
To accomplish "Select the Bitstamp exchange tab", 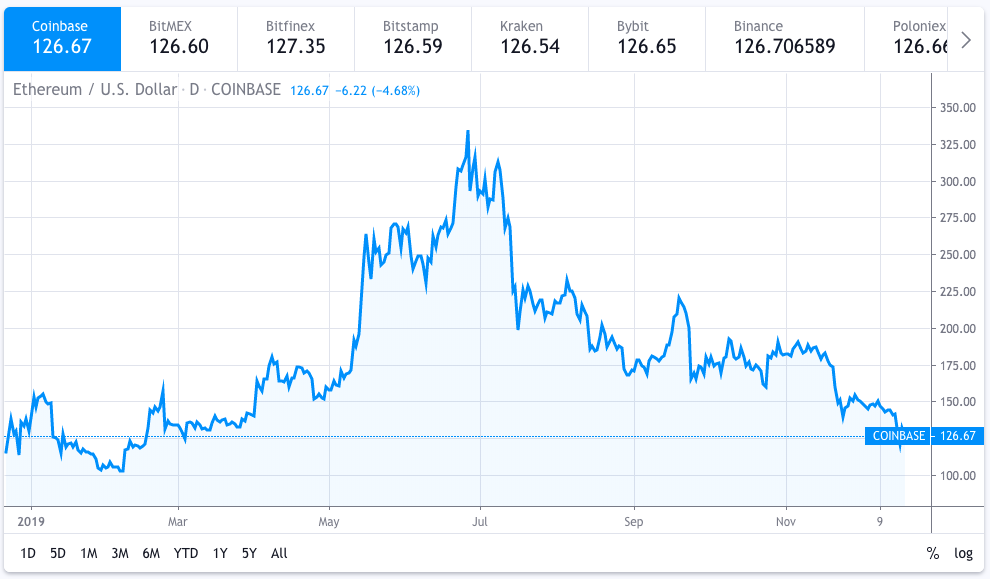I will click(413, 39).
